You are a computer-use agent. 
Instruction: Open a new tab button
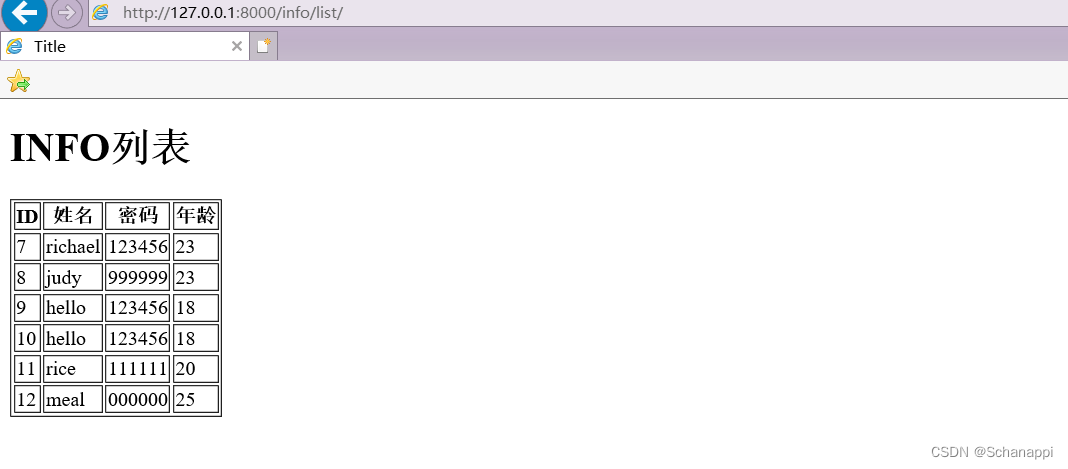(x=264, y=46)
